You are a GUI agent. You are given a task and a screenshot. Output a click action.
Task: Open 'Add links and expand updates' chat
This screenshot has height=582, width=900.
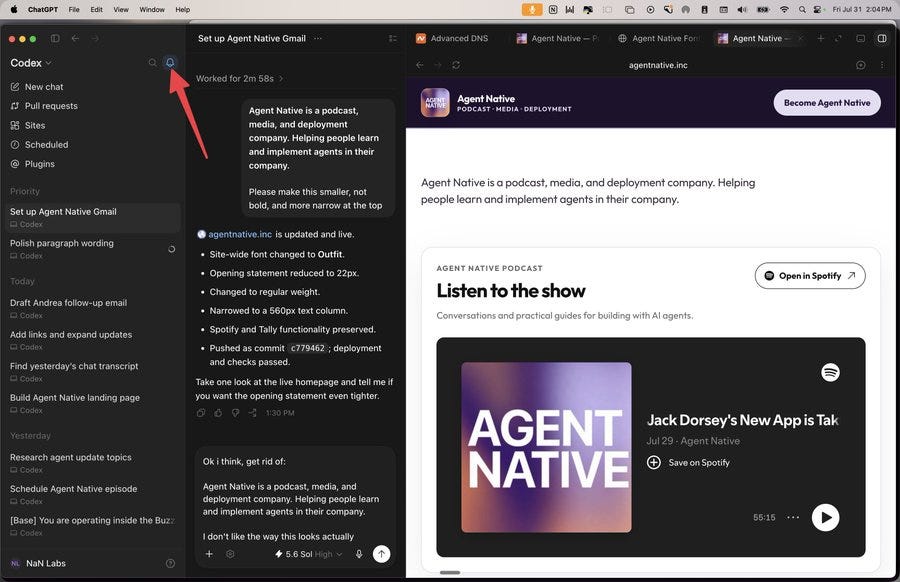click(92, 340)
